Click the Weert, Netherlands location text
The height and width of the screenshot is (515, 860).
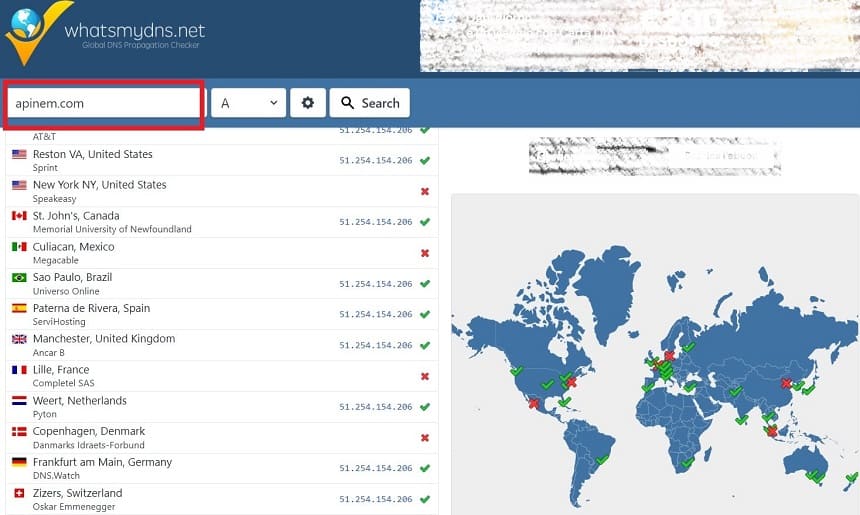pyautogui.click(x=80, y=401)
